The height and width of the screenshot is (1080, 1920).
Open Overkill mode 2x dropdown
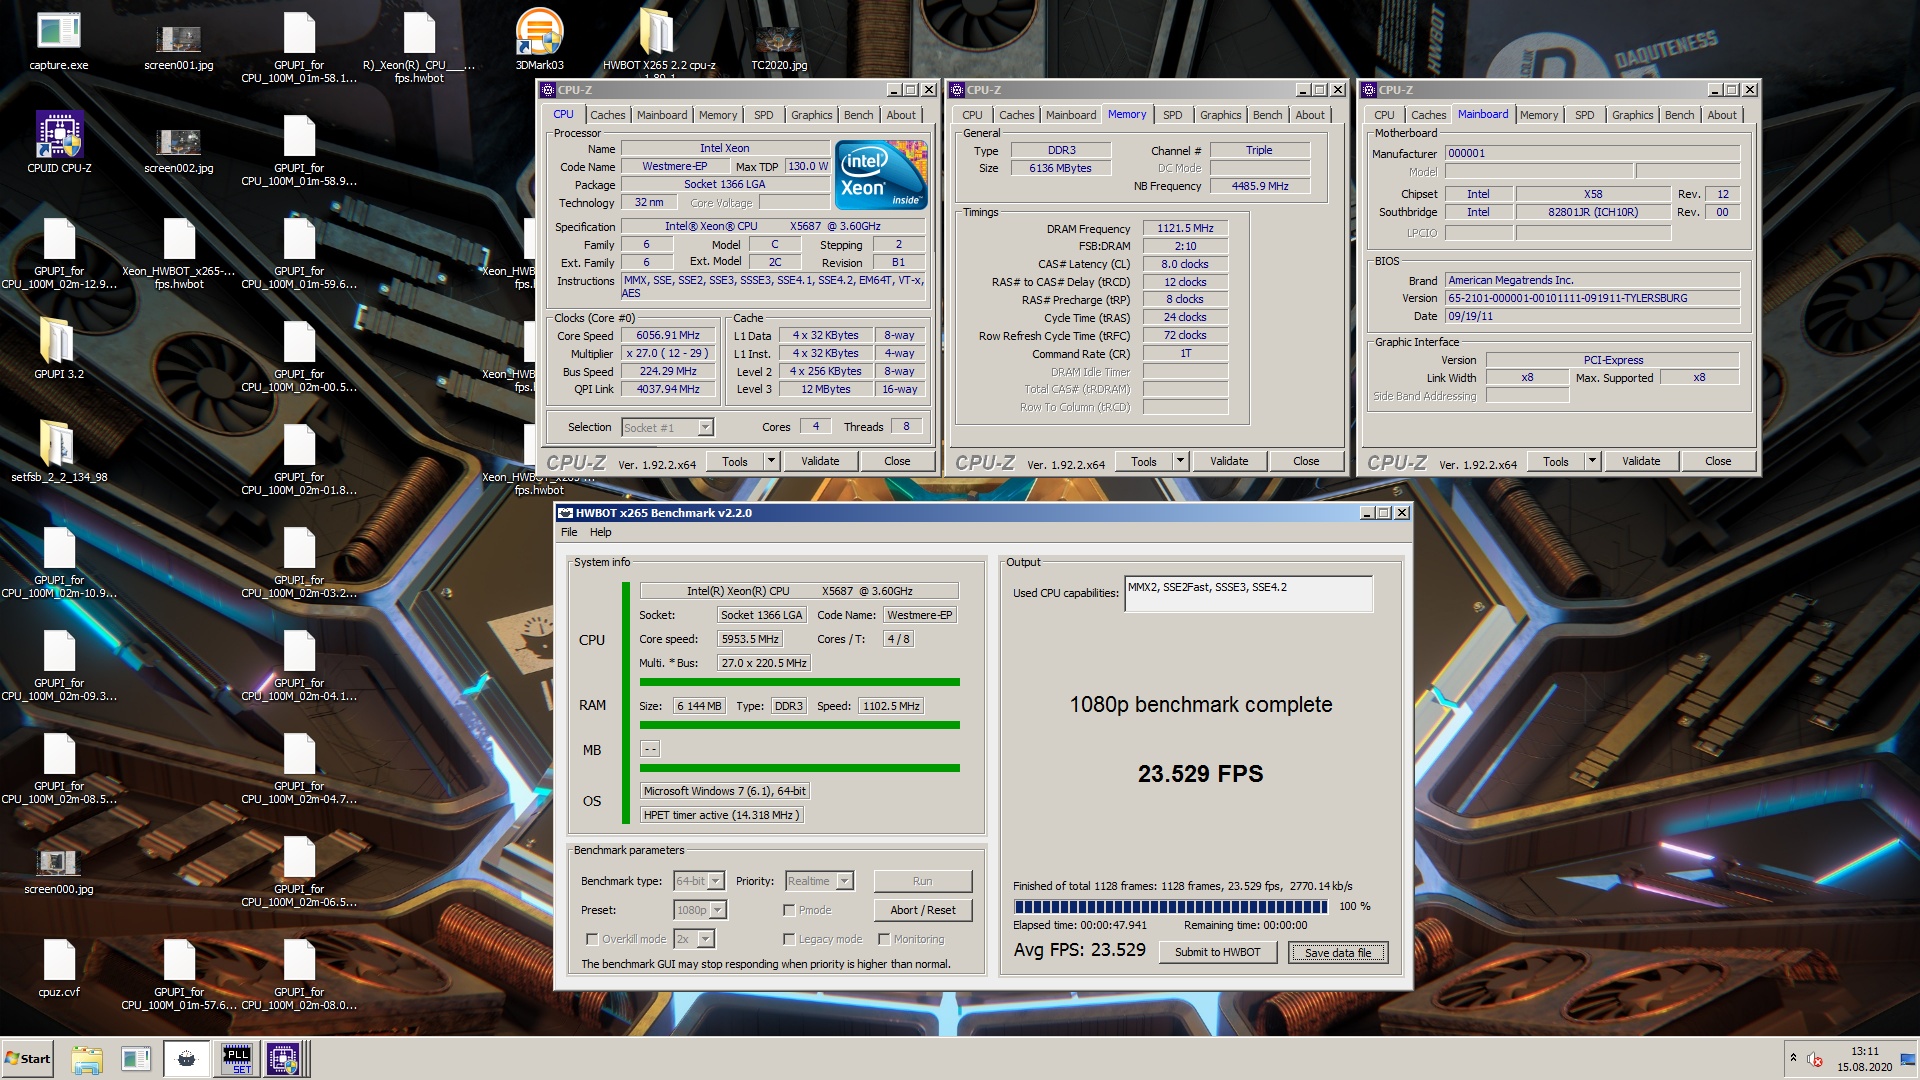coord(694,939)
